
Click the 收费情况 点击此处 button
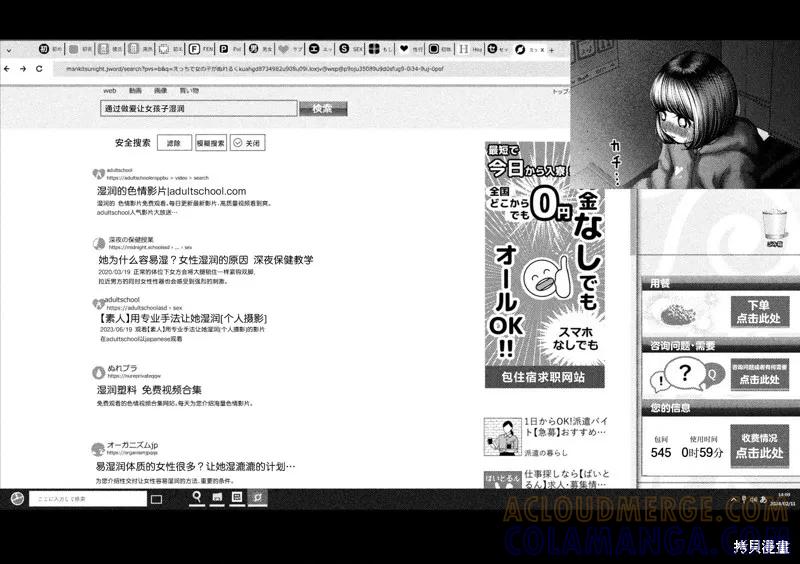click(760, 446)
